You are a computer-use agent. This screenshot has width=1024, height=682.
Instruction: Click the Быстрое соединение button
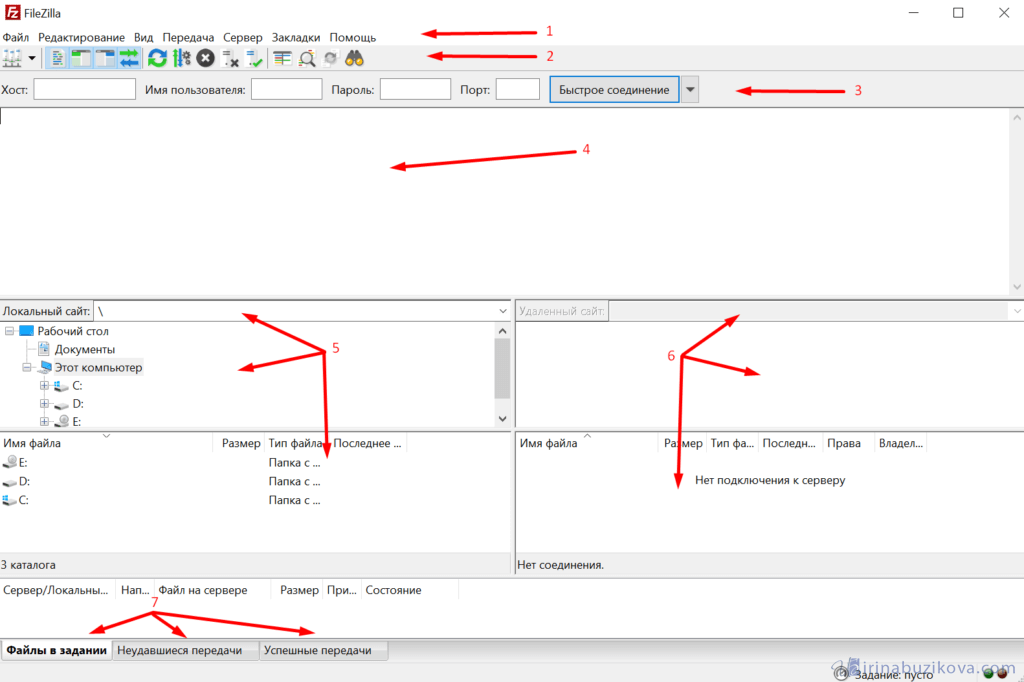[x=614, y=90]
